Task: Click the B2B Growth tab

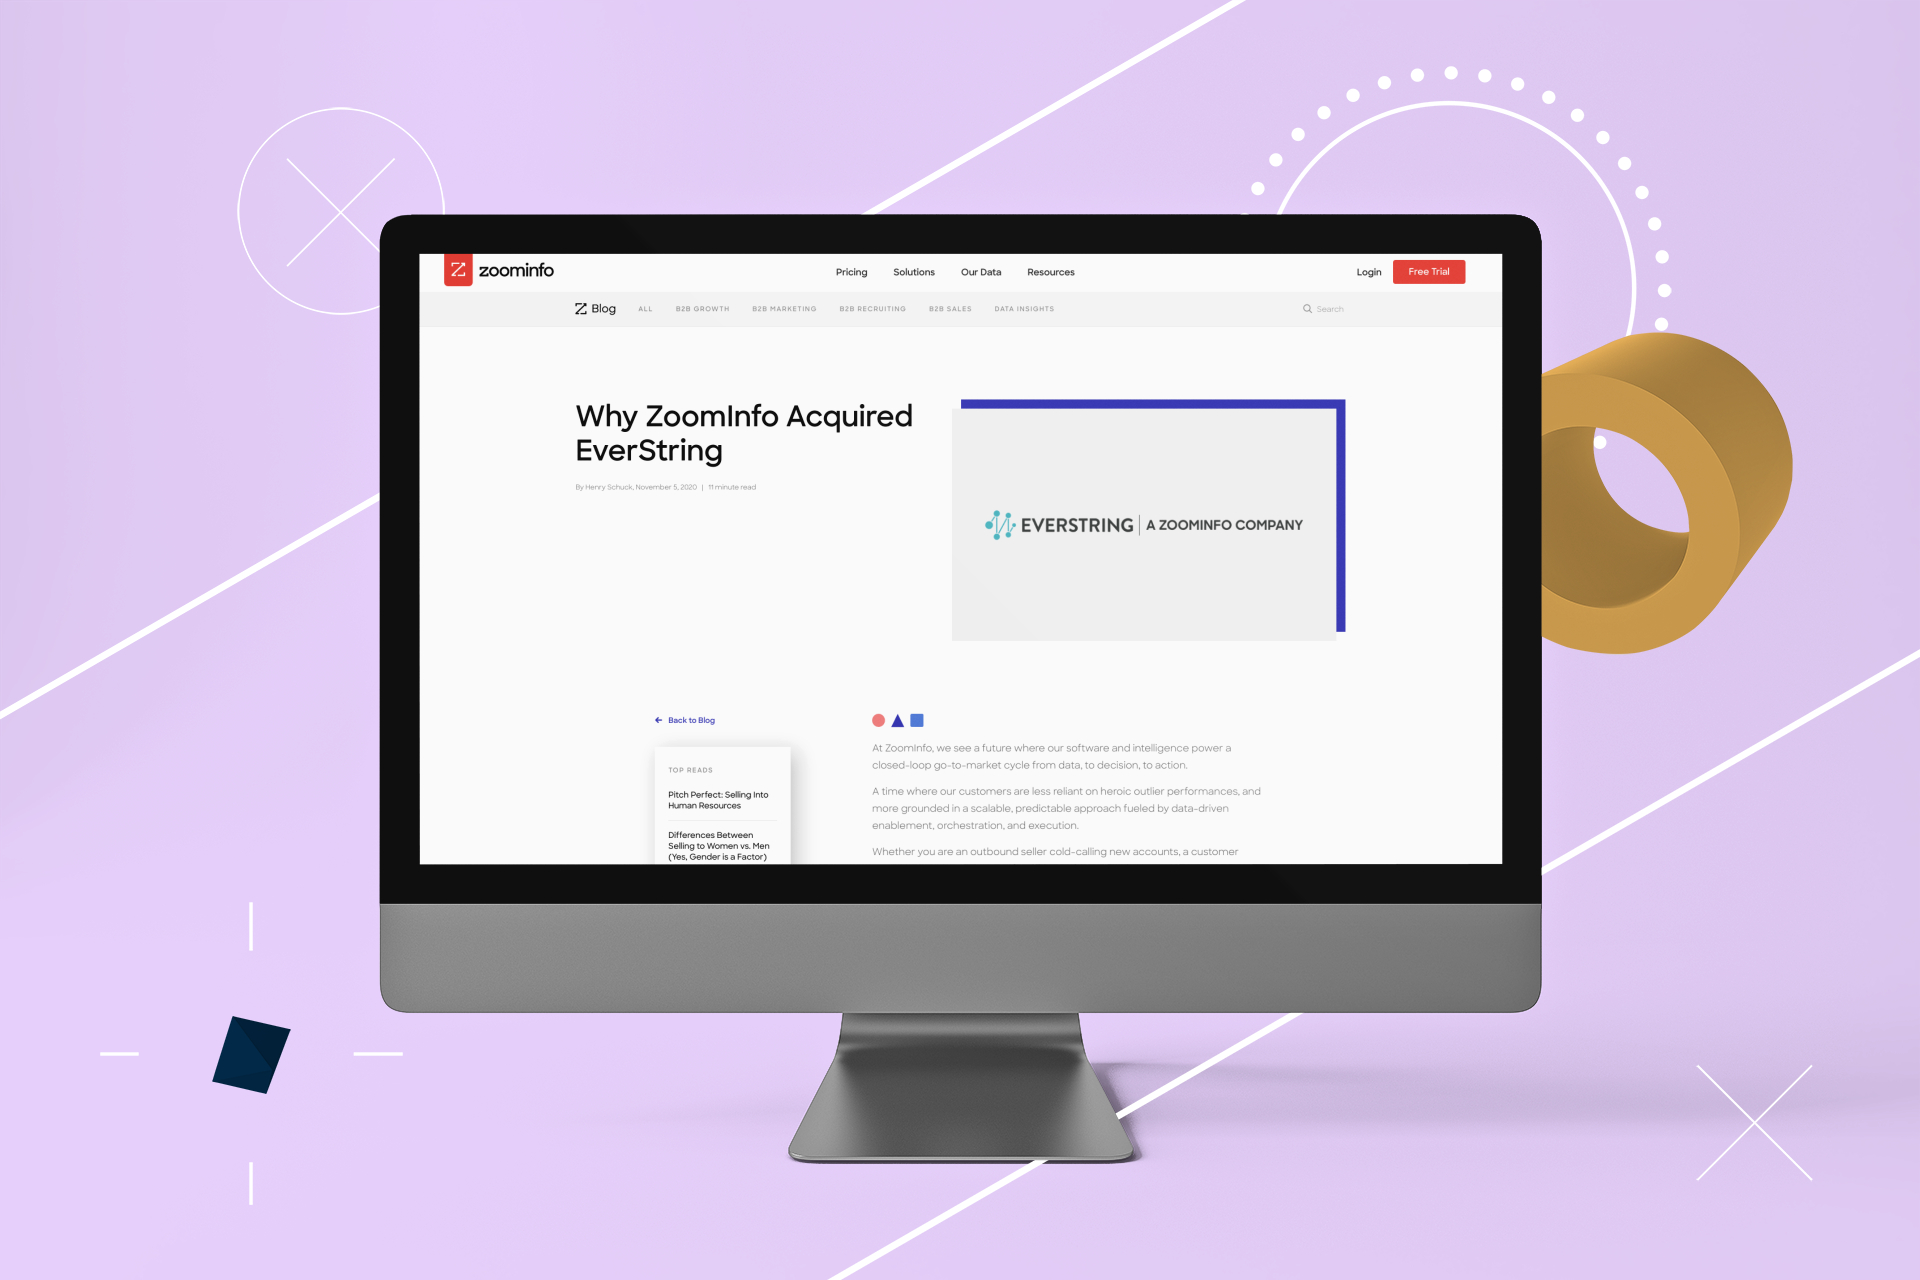Action: tap(699, 309)
